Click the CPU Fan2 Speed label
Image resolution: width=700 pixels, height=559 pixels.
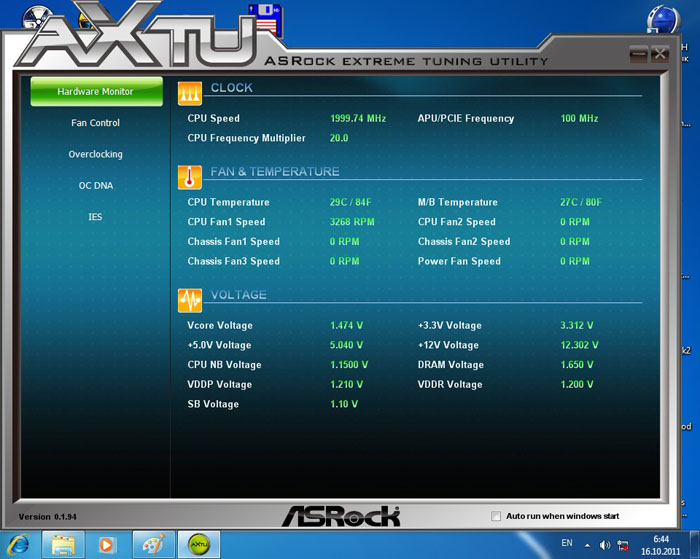point(457,222)
